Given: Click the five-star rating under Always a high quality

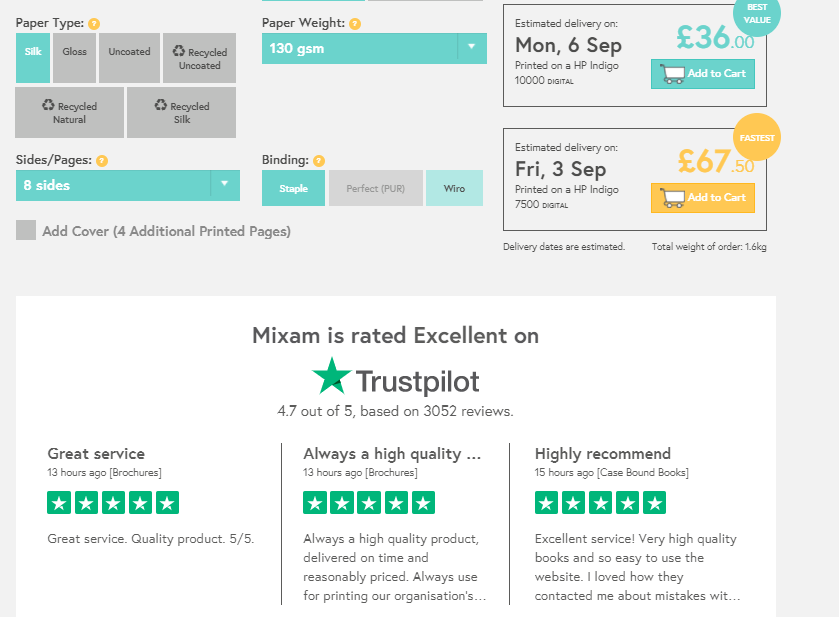Looking at the screenshot, I should coord(369,503).
